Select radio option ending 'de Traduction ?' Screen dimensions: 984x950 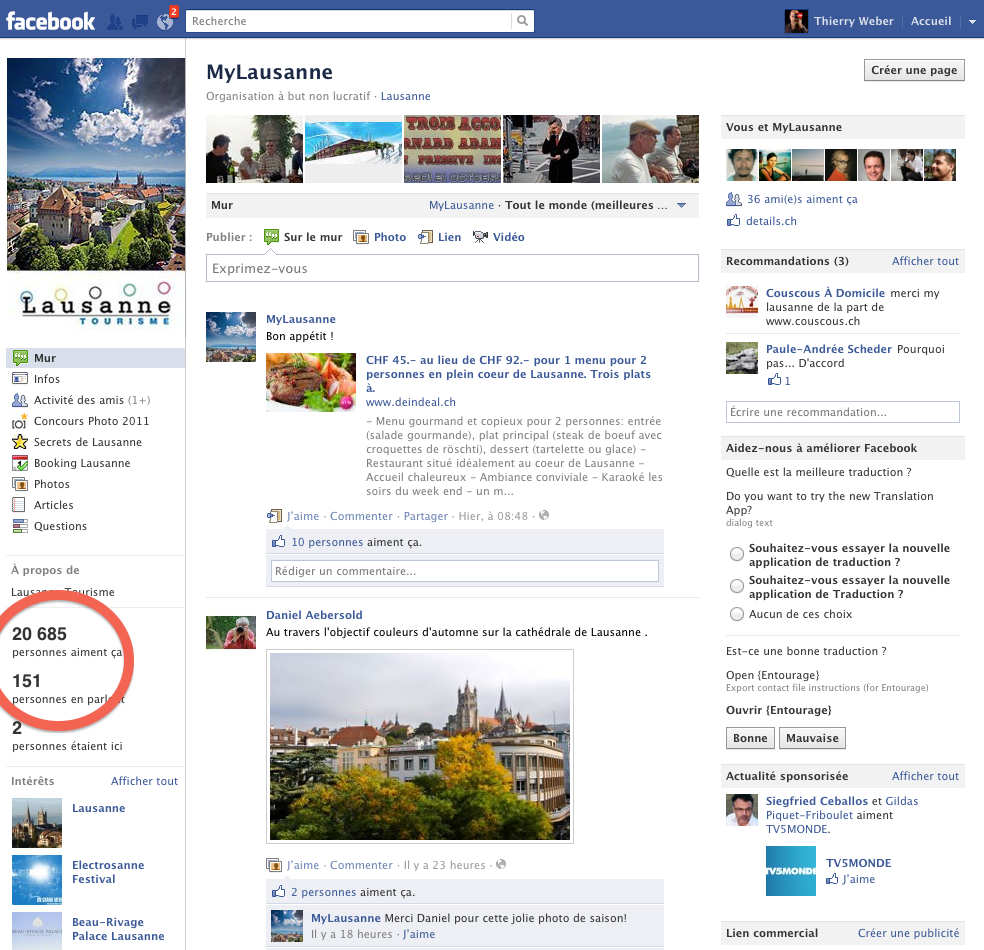(737, 586)
